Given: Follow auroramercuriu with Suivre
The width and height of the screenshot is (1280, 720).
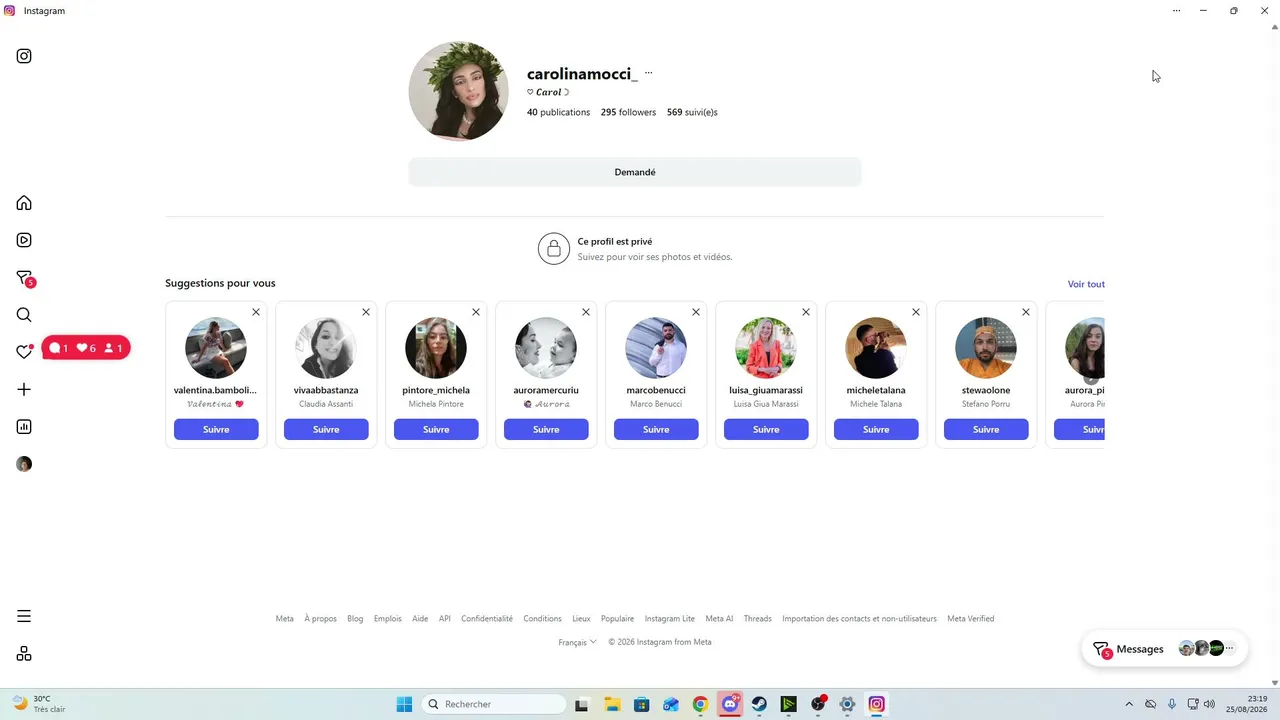Looking at the screenshot, I should tap(546, 429).
